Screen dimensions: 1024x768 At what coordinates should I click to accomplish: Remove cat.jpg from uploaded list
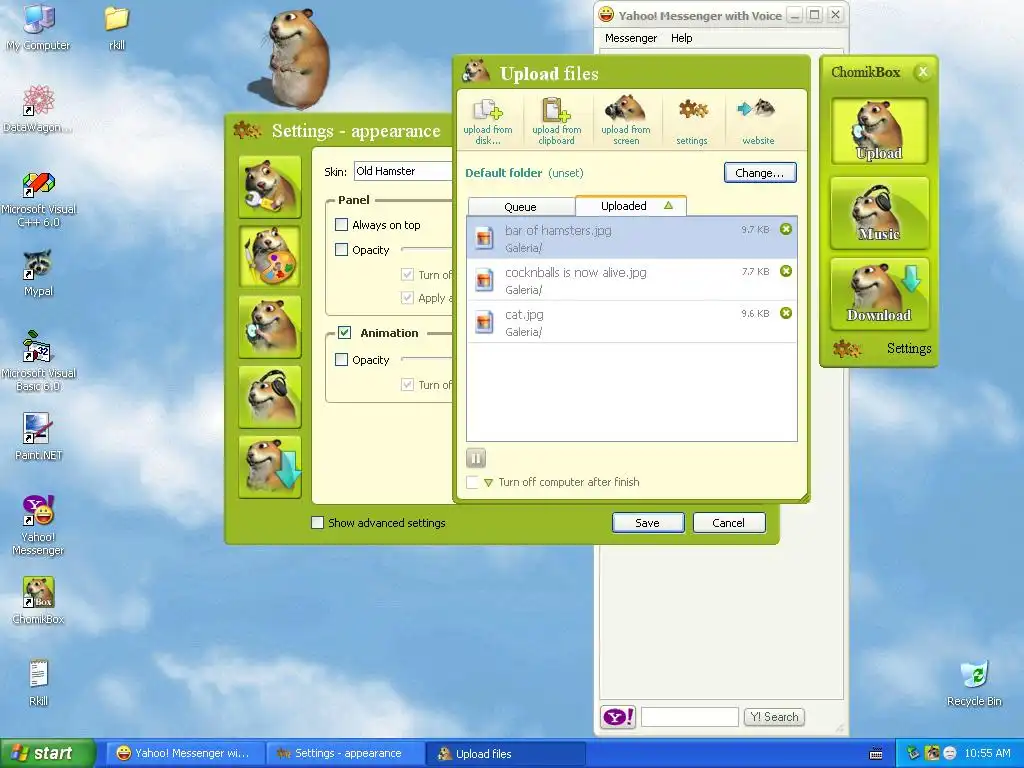click(786, 313)
